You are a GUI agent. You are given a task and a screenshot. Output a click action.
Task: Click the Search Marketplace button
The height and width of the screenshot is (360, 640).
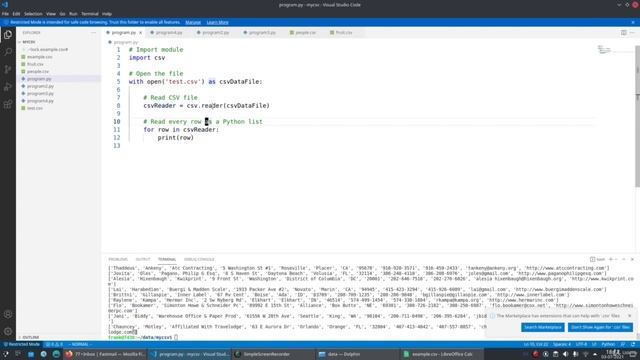543,327
